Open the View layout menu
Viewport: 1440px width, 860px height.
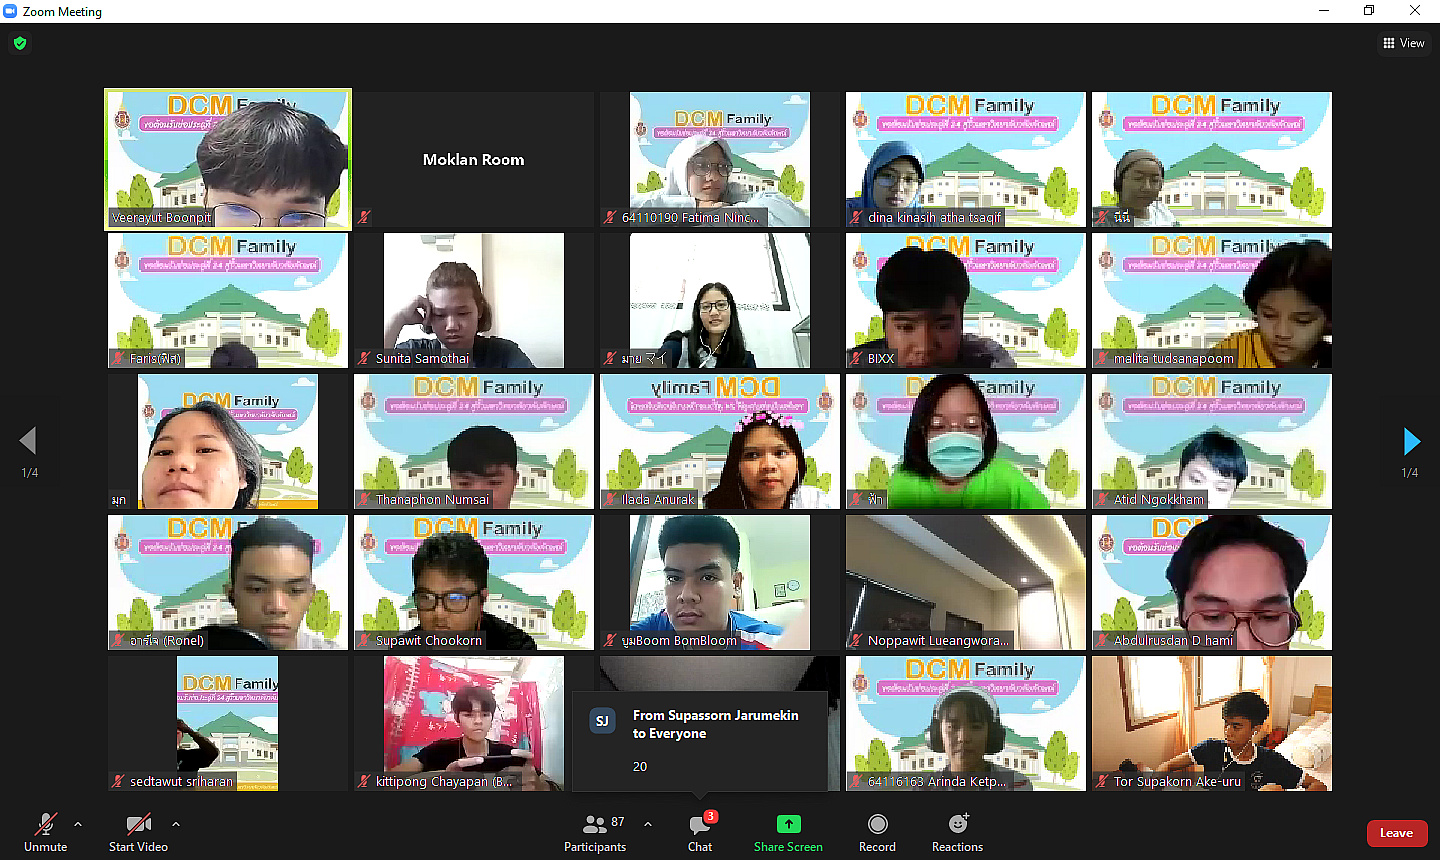pos(1404,43)
